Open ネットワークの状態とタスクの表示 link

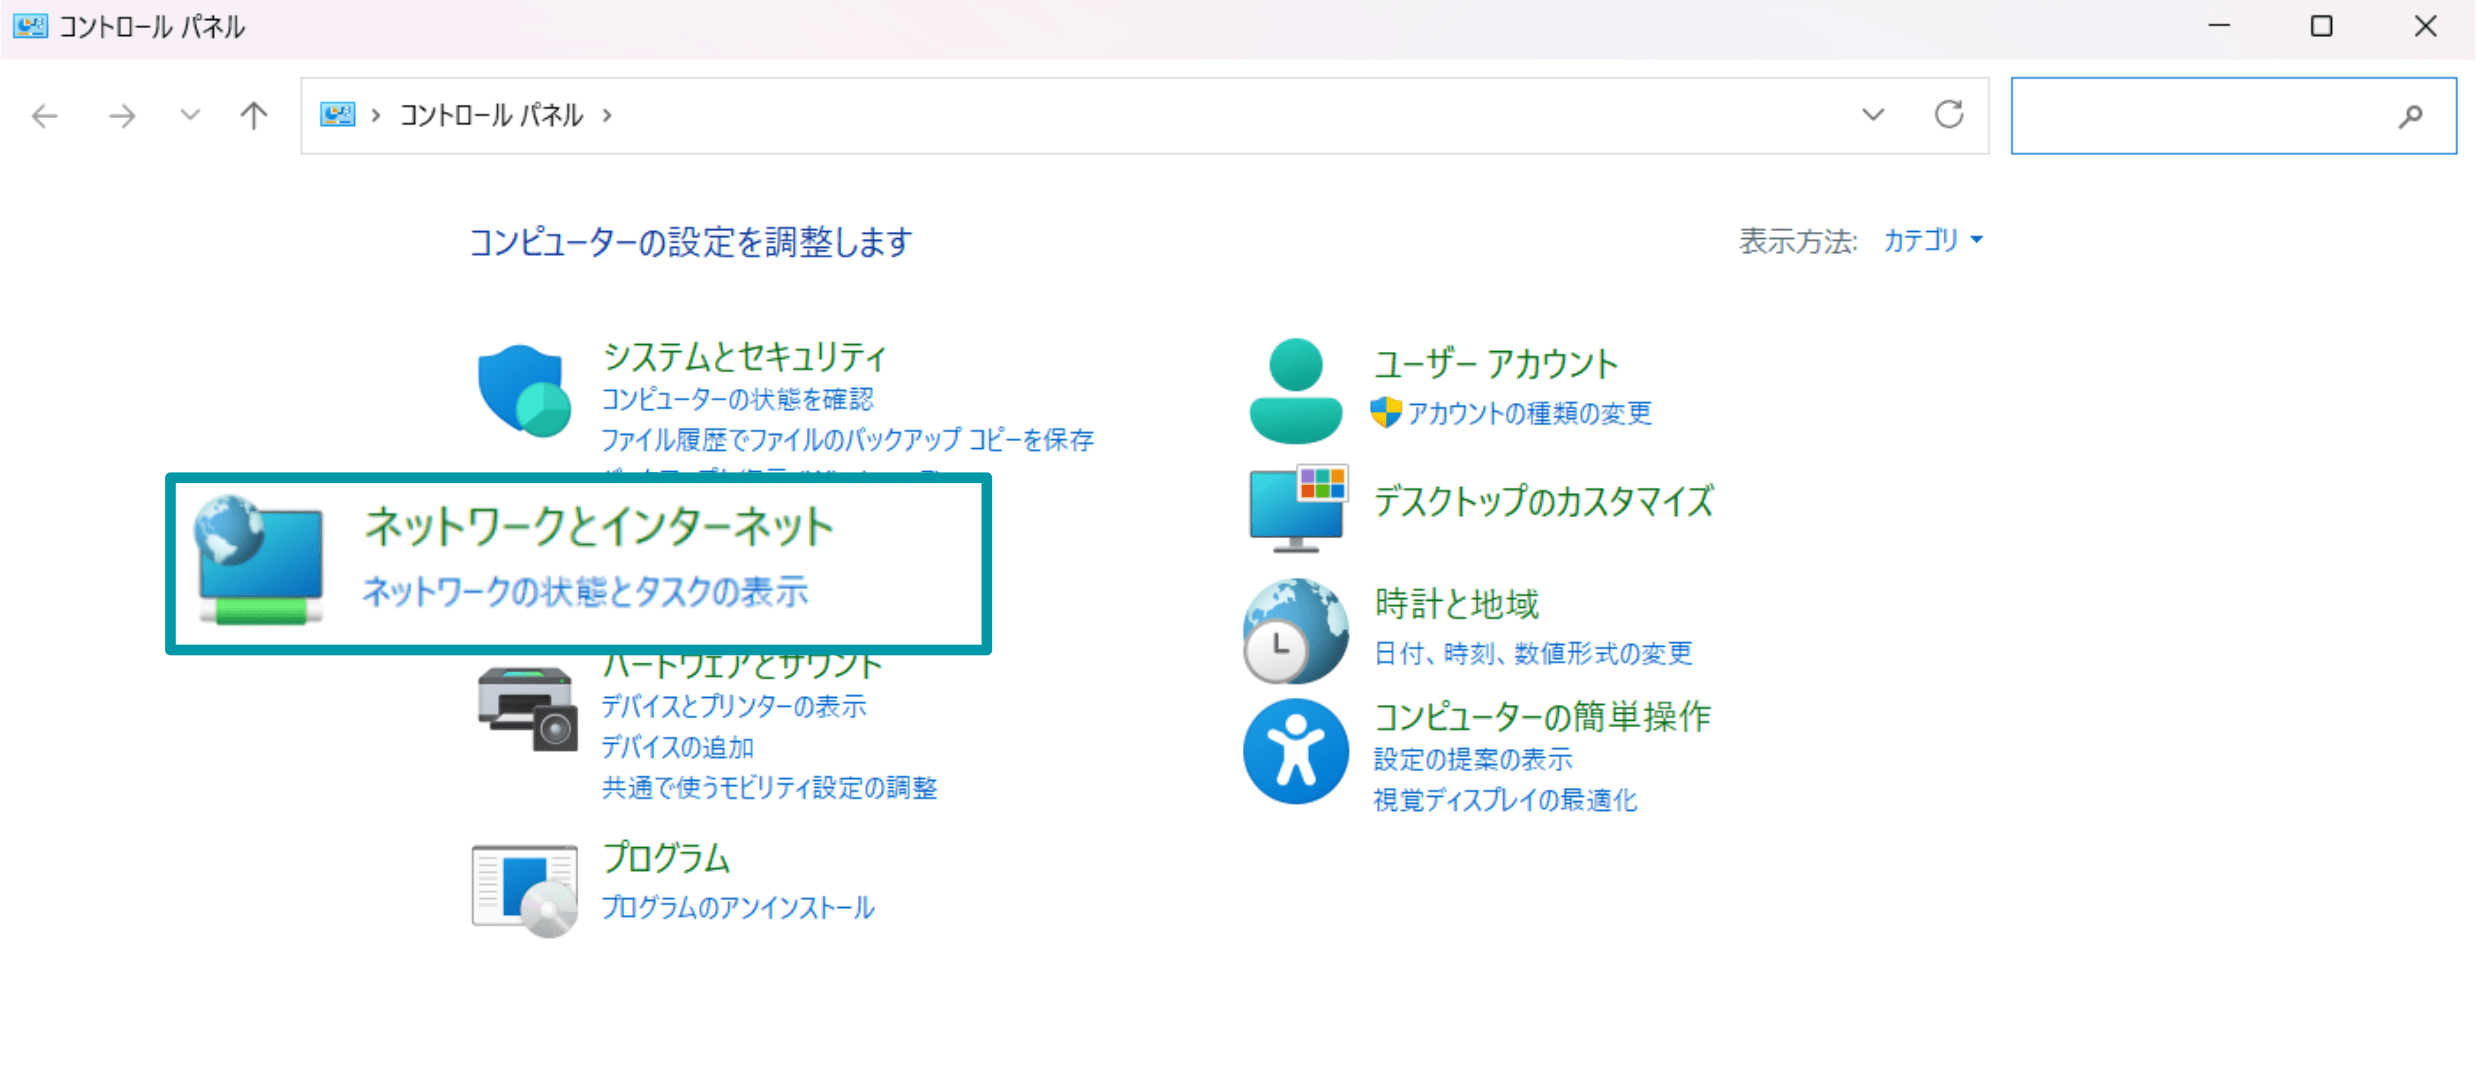(586, 593)
